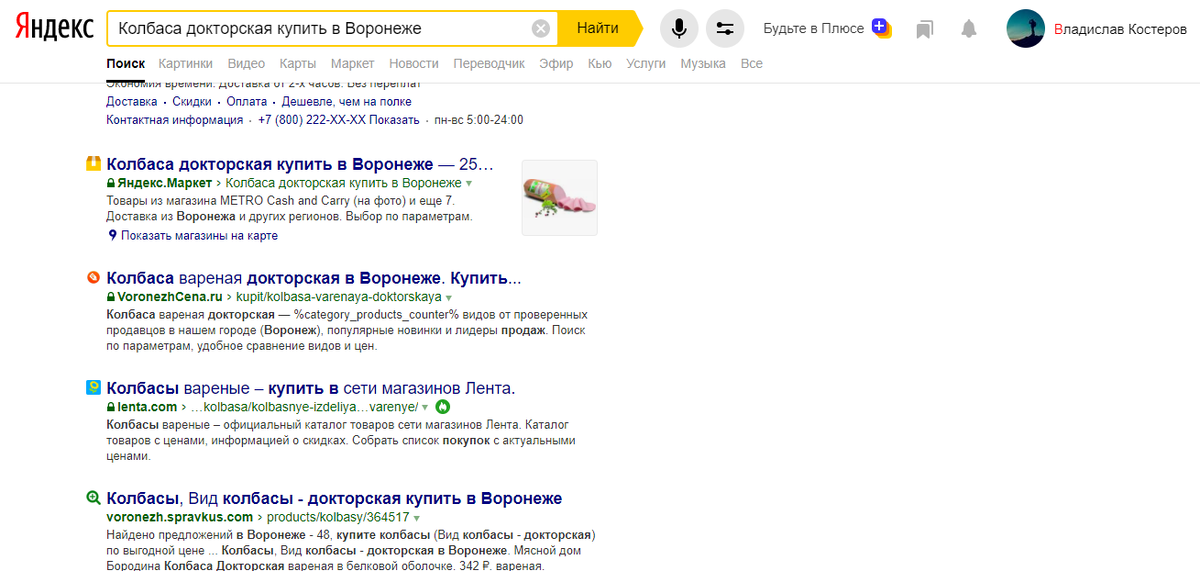Screen dimensions: 1200x571
Task: Clear the search query with the X icon
Action: click(x=541, y=28)
